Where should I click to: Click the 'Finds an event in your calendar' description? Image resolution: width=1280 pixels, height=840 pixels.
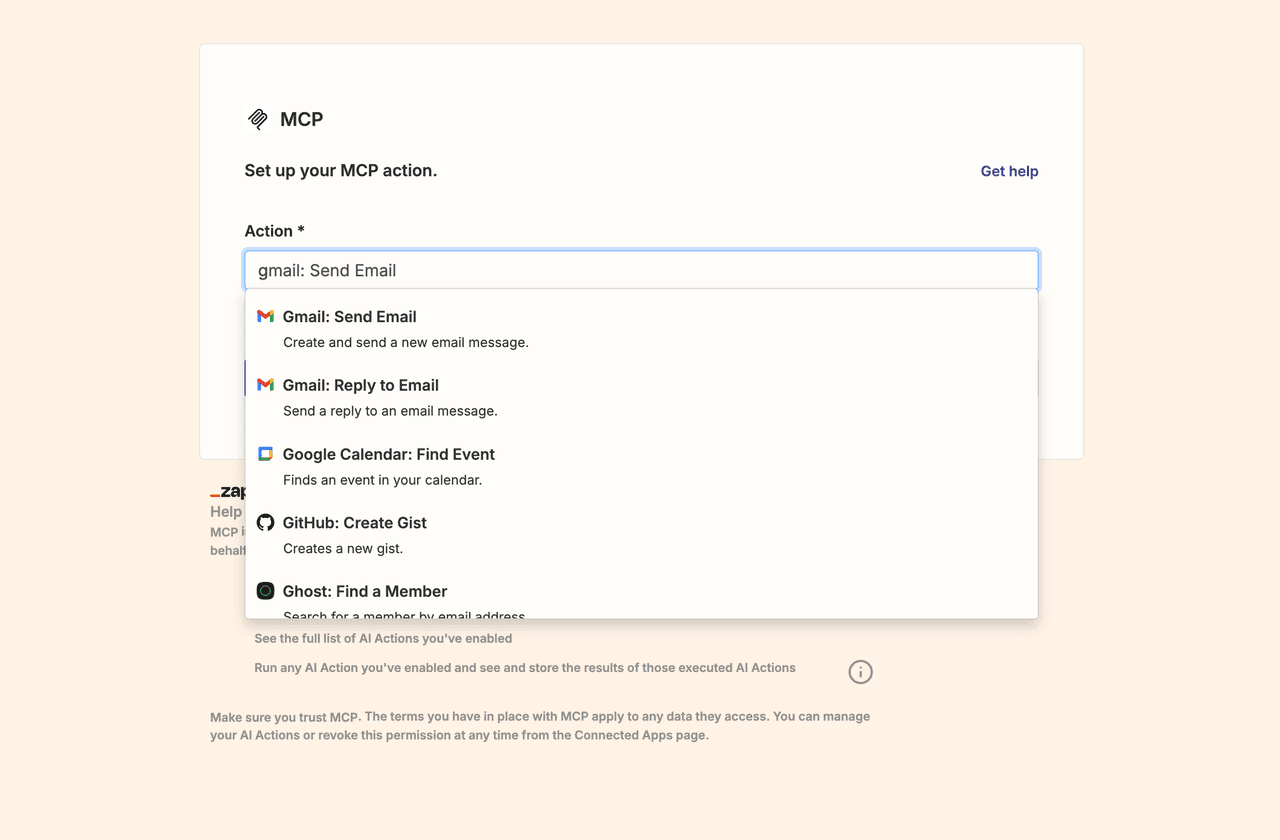tap(382, 480)
